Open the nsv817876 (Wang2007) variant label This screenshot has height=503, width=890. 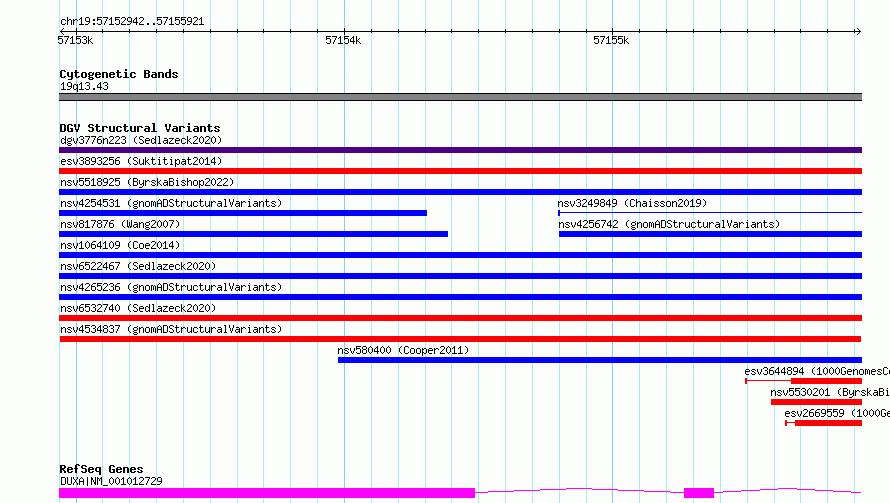tap(120, 224)
